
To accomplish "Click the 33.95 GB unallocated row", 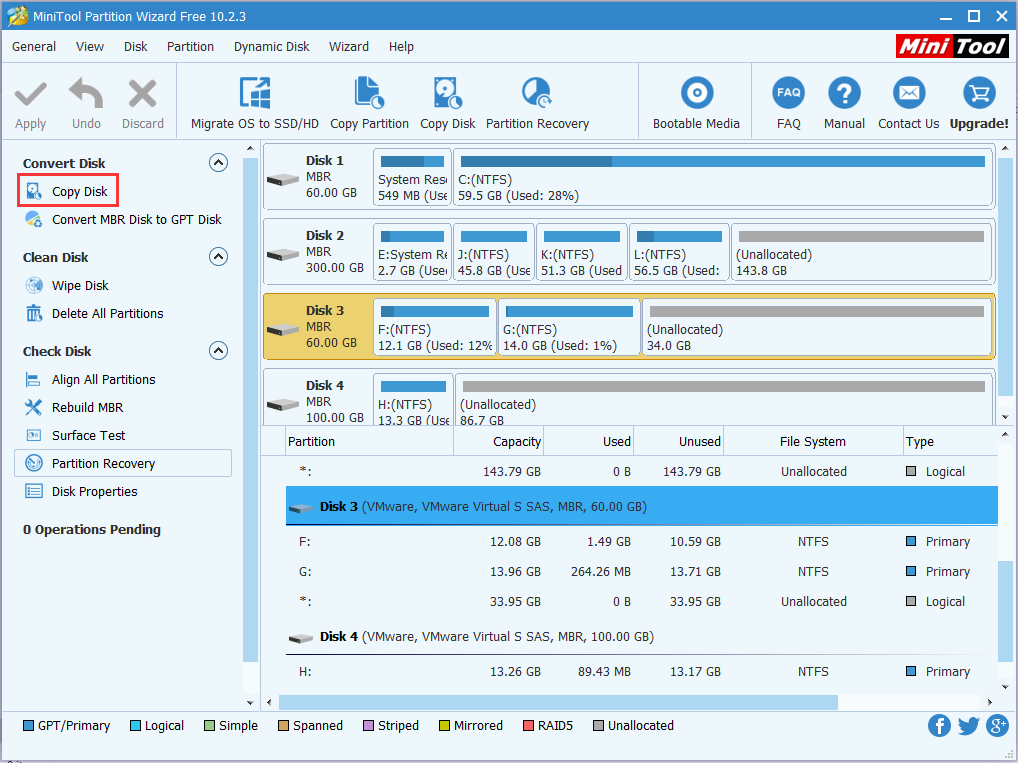I will 641,601.
